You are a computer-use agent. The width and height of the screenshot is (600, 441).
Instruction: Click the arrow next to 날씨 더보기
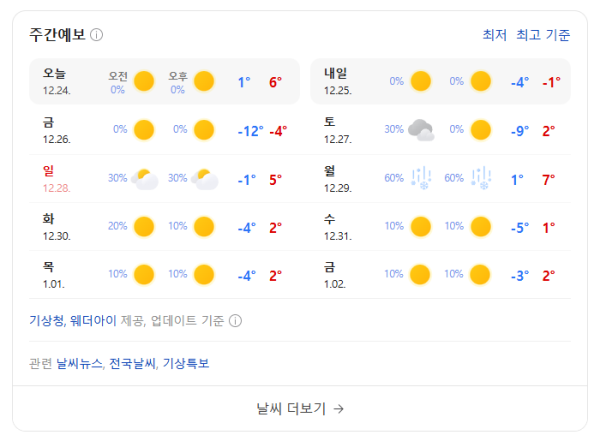[x=339, y=408]
